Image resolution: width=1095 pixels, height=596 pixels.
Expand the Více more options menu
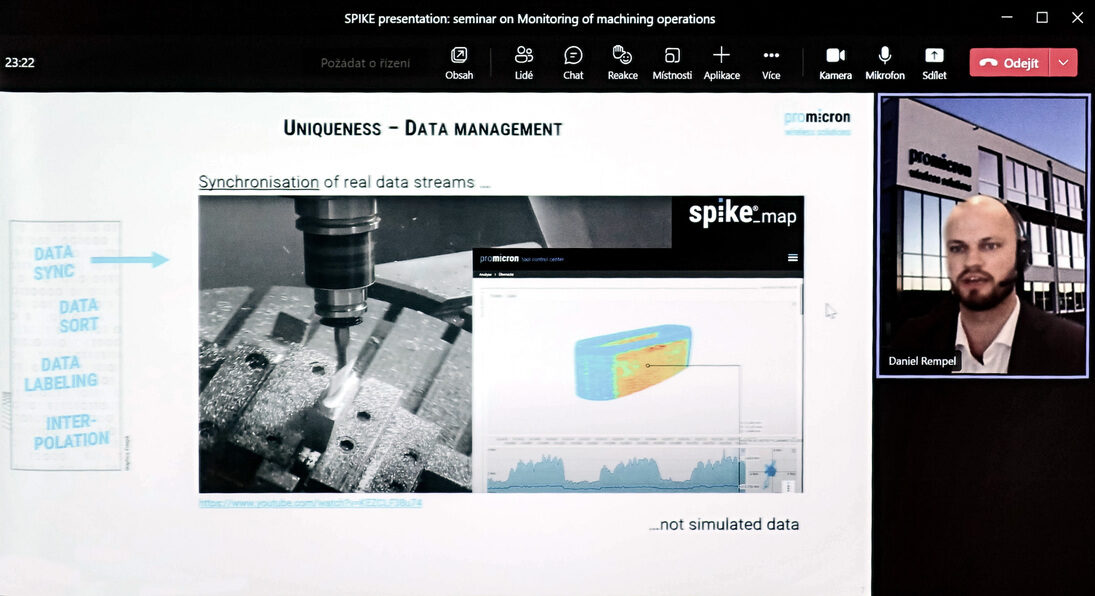(771, 62)
